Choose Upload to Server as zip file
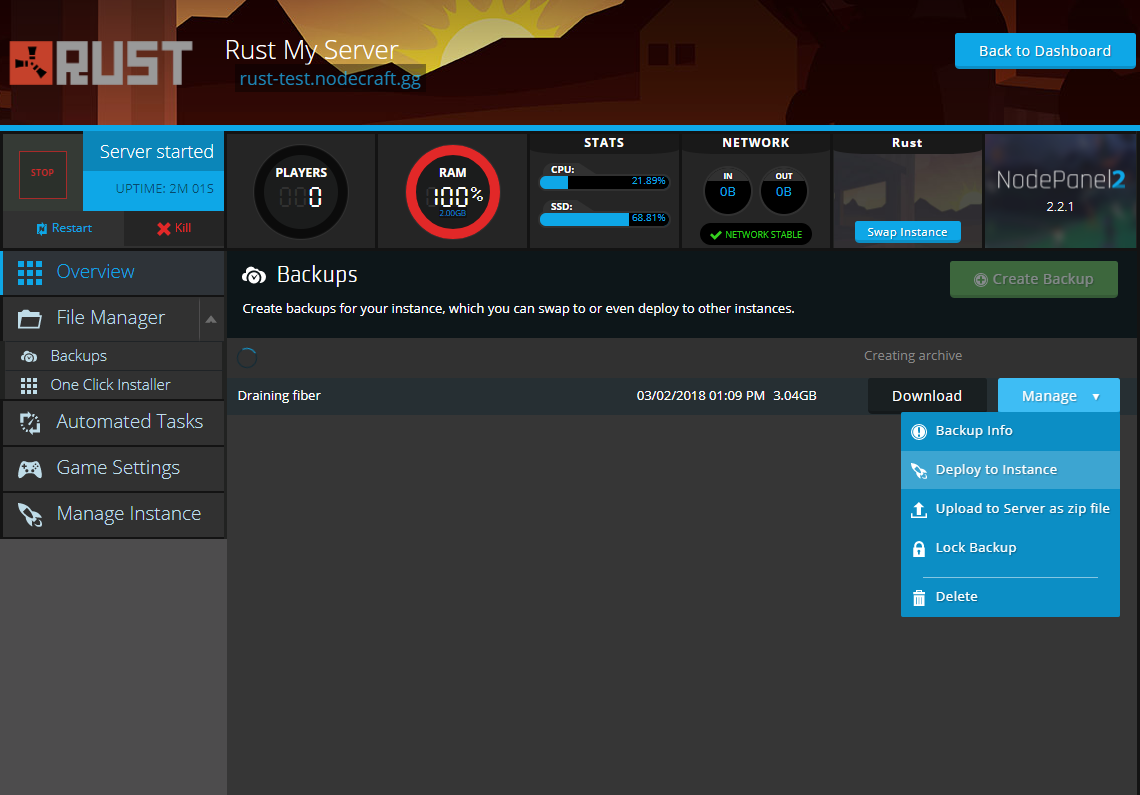1140x795 pixels. click(1021, 509)
